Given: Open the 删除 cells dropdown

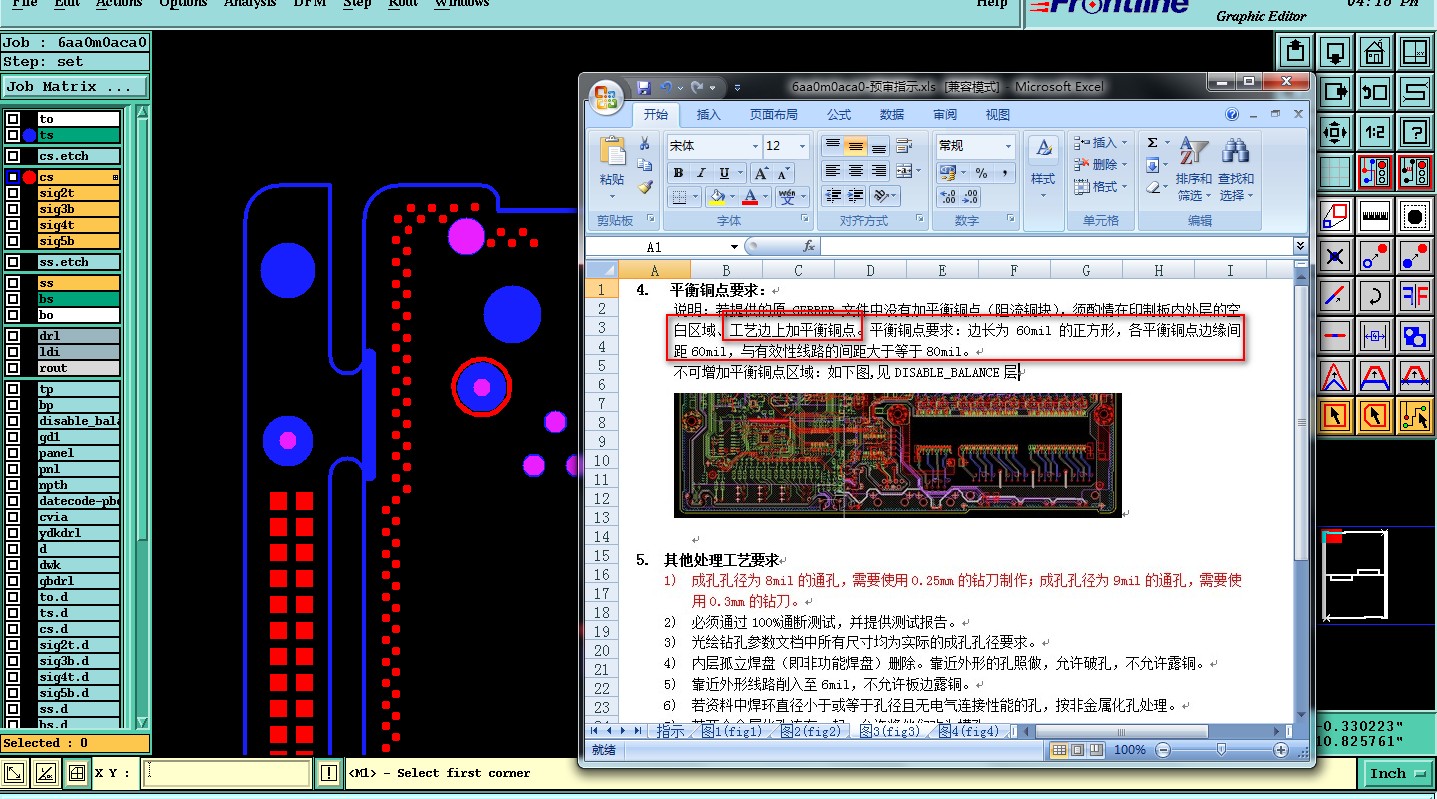Looking at the screenshot, I should point(1101,164).
